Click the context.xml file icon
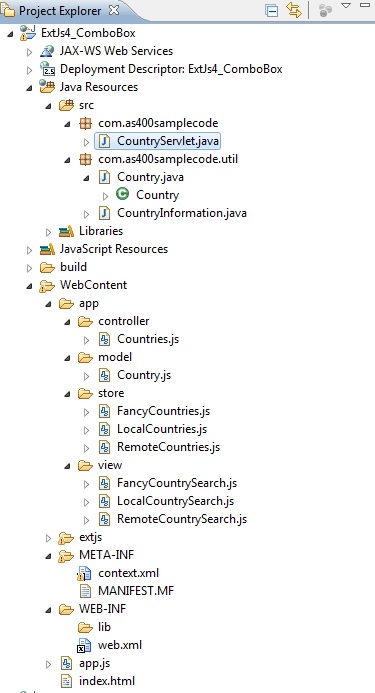This screenshot has height=693, width=375. (84, 574)
